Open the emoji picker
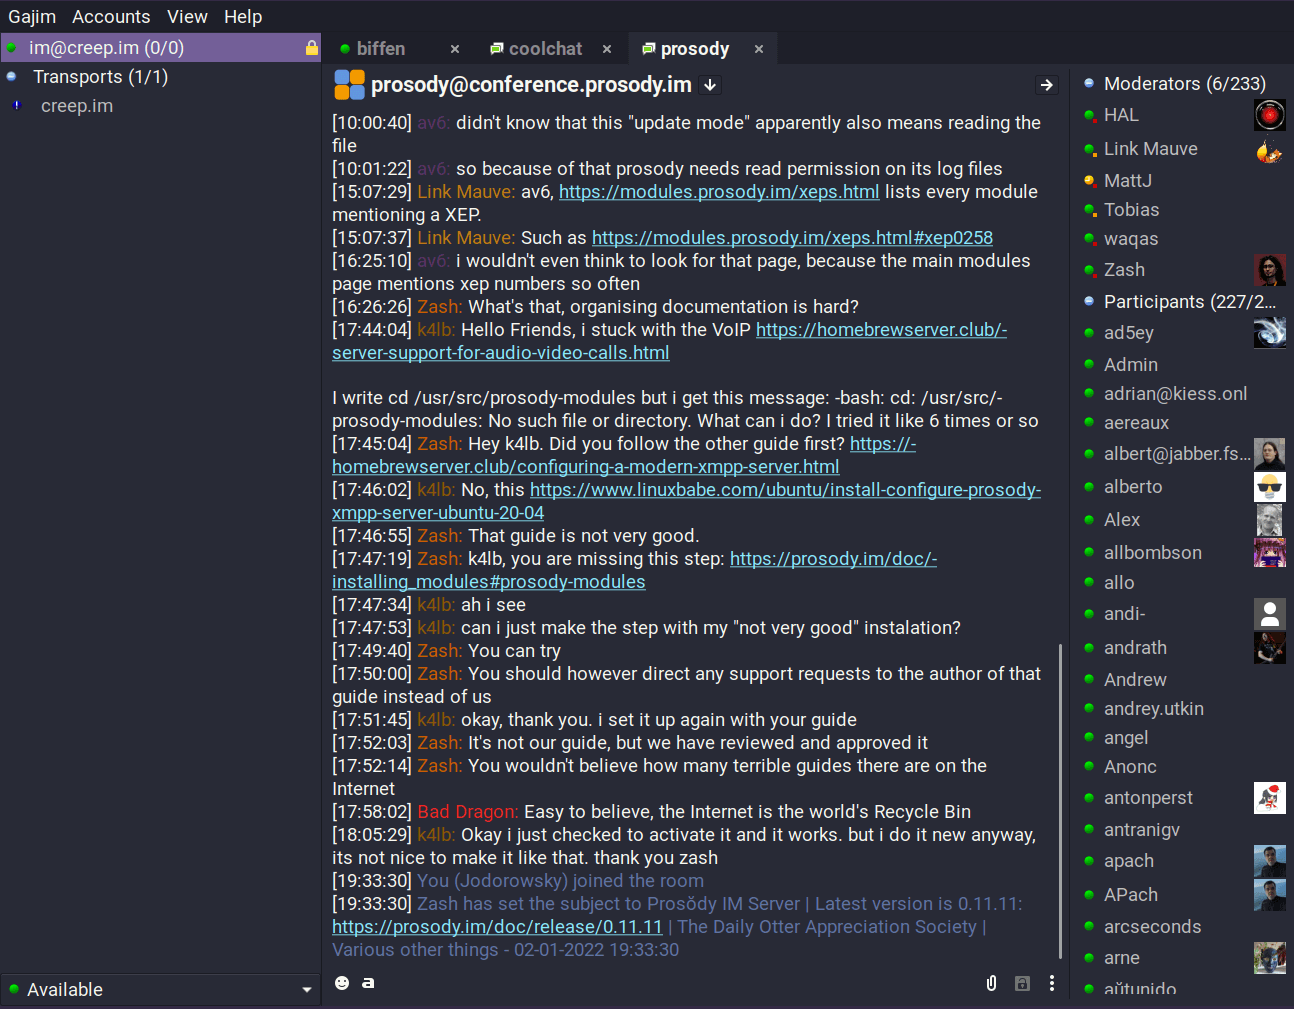1294x1009 pixels. coord(342,983)
